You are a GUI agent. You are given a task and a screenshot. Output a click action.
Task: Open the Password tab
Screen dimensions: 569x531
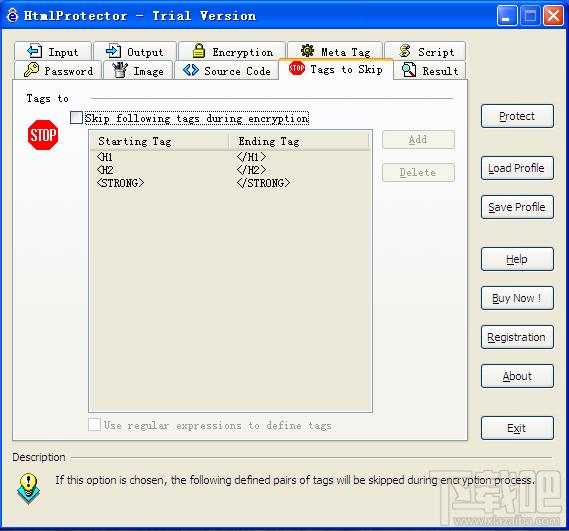tap(58, 70)
